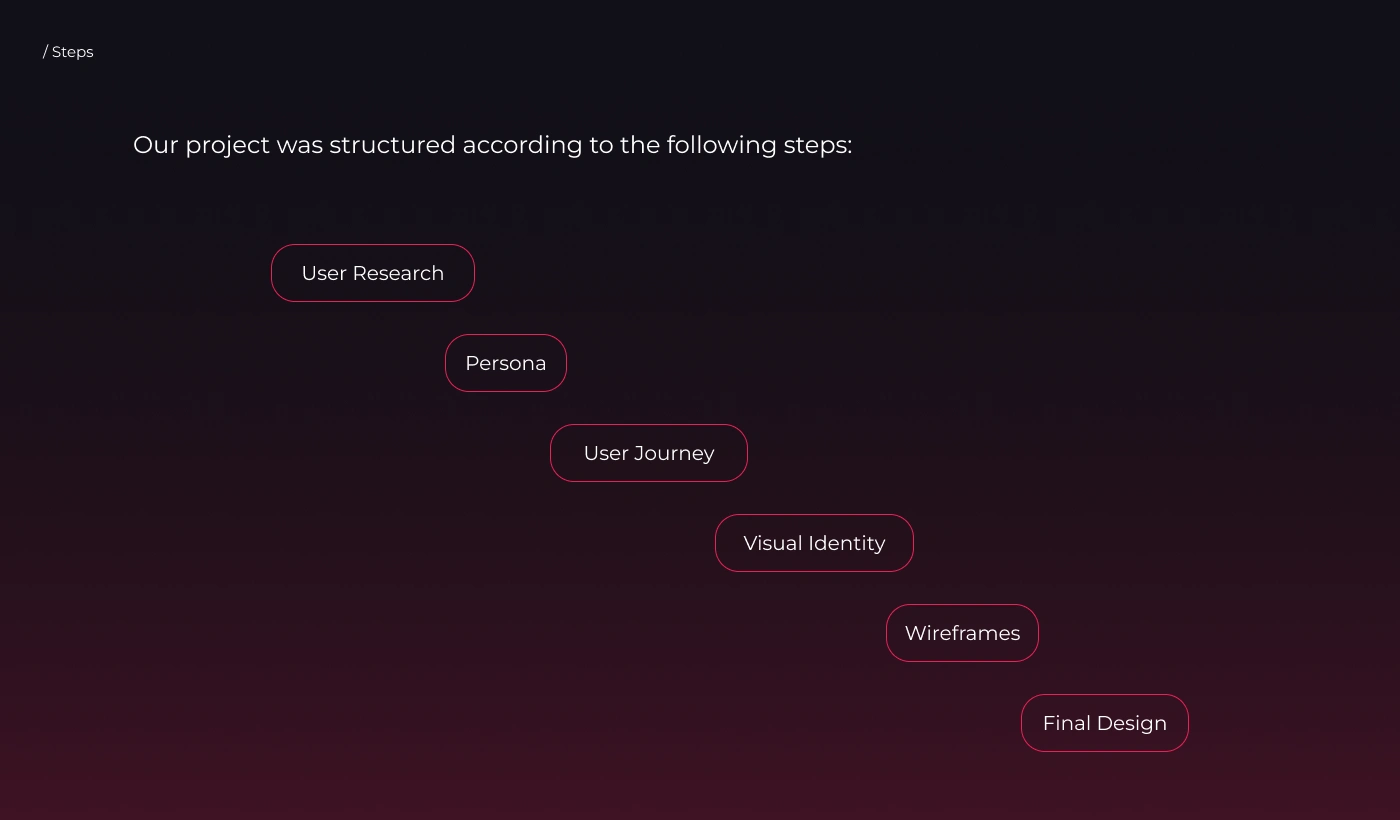Click the word 'Design' inside the last pill
1400x820 pixels.
pyautogui.click(x=1133, y=724)
